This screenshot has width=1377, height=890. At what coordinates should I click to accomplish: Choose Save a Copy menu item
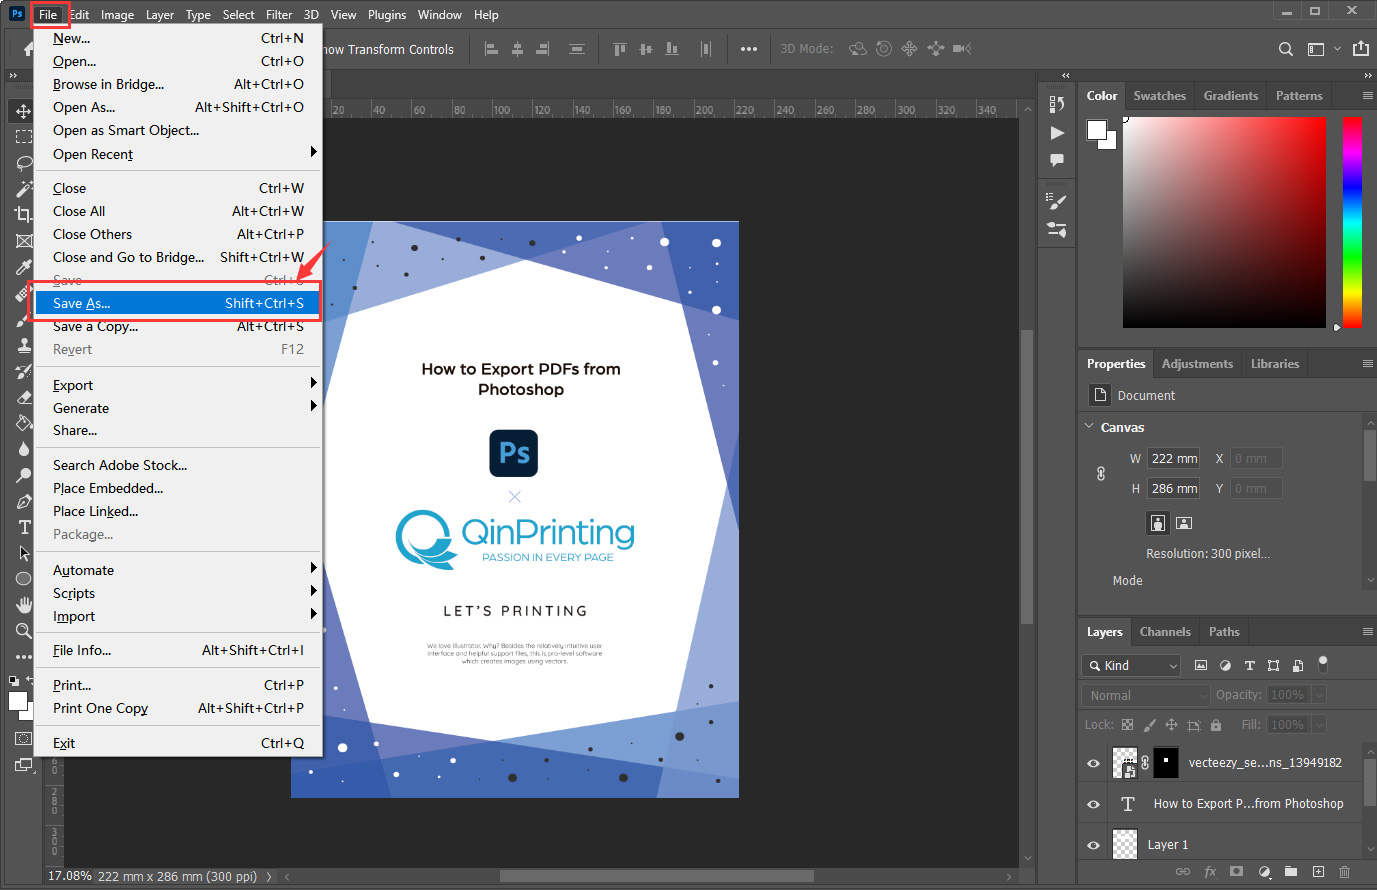tap(178, 327)
